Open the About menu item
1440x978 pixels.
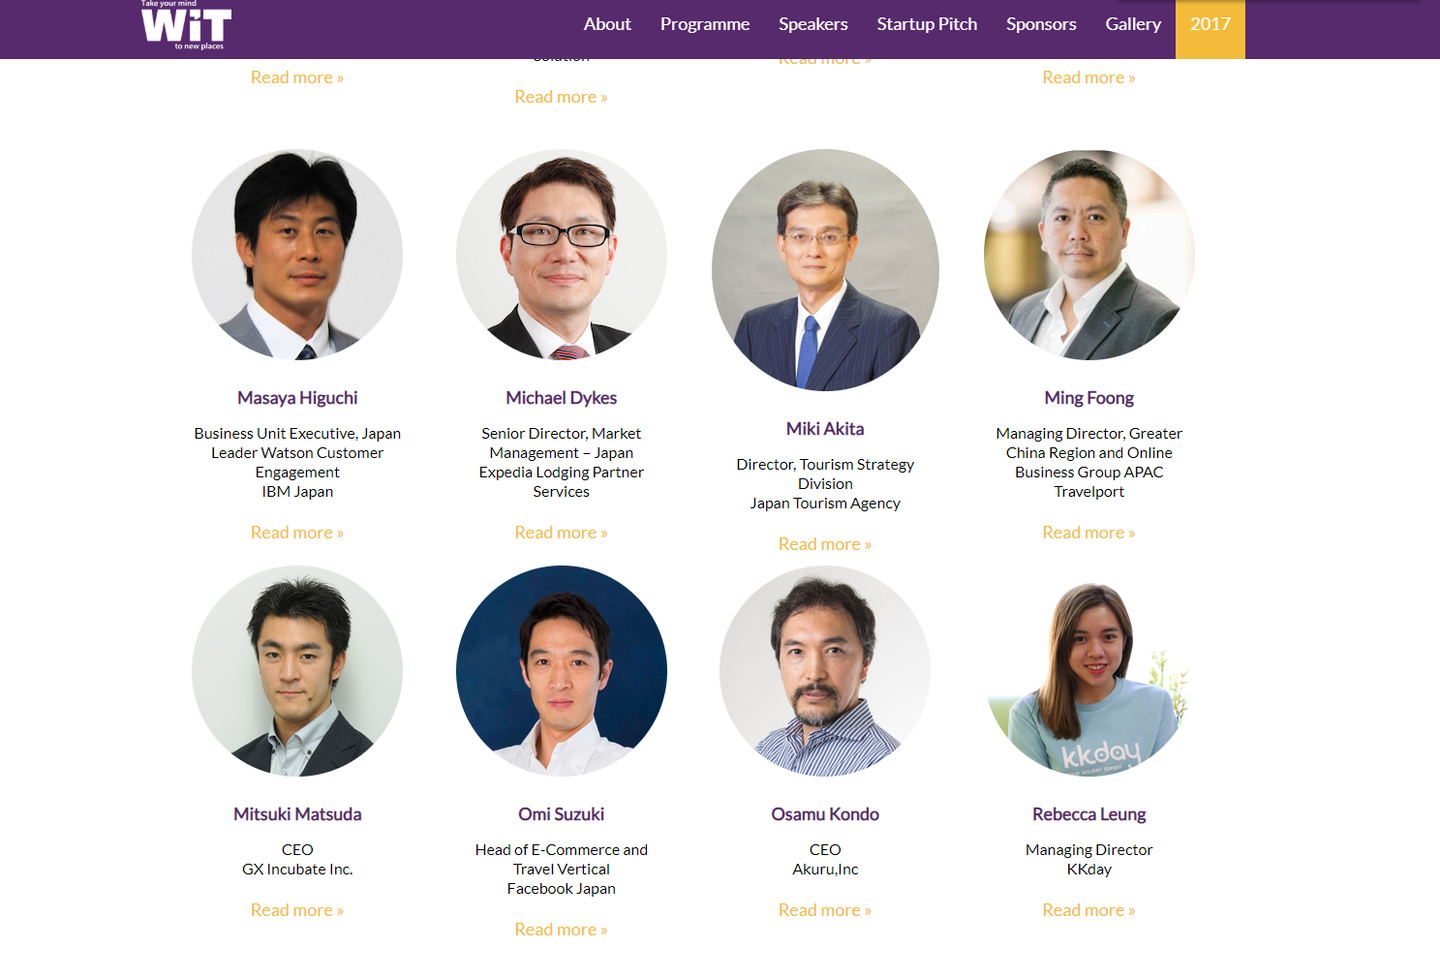[607, 24]
